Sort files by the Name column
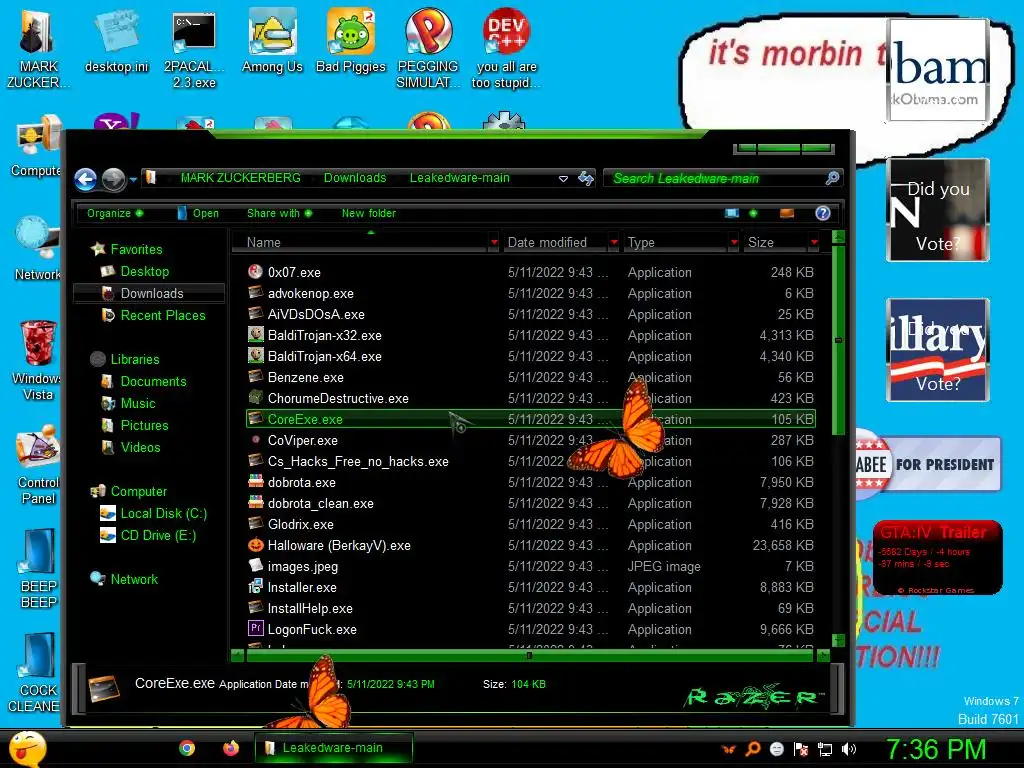This screenshot has height=768, width=1024. [359, 242]
